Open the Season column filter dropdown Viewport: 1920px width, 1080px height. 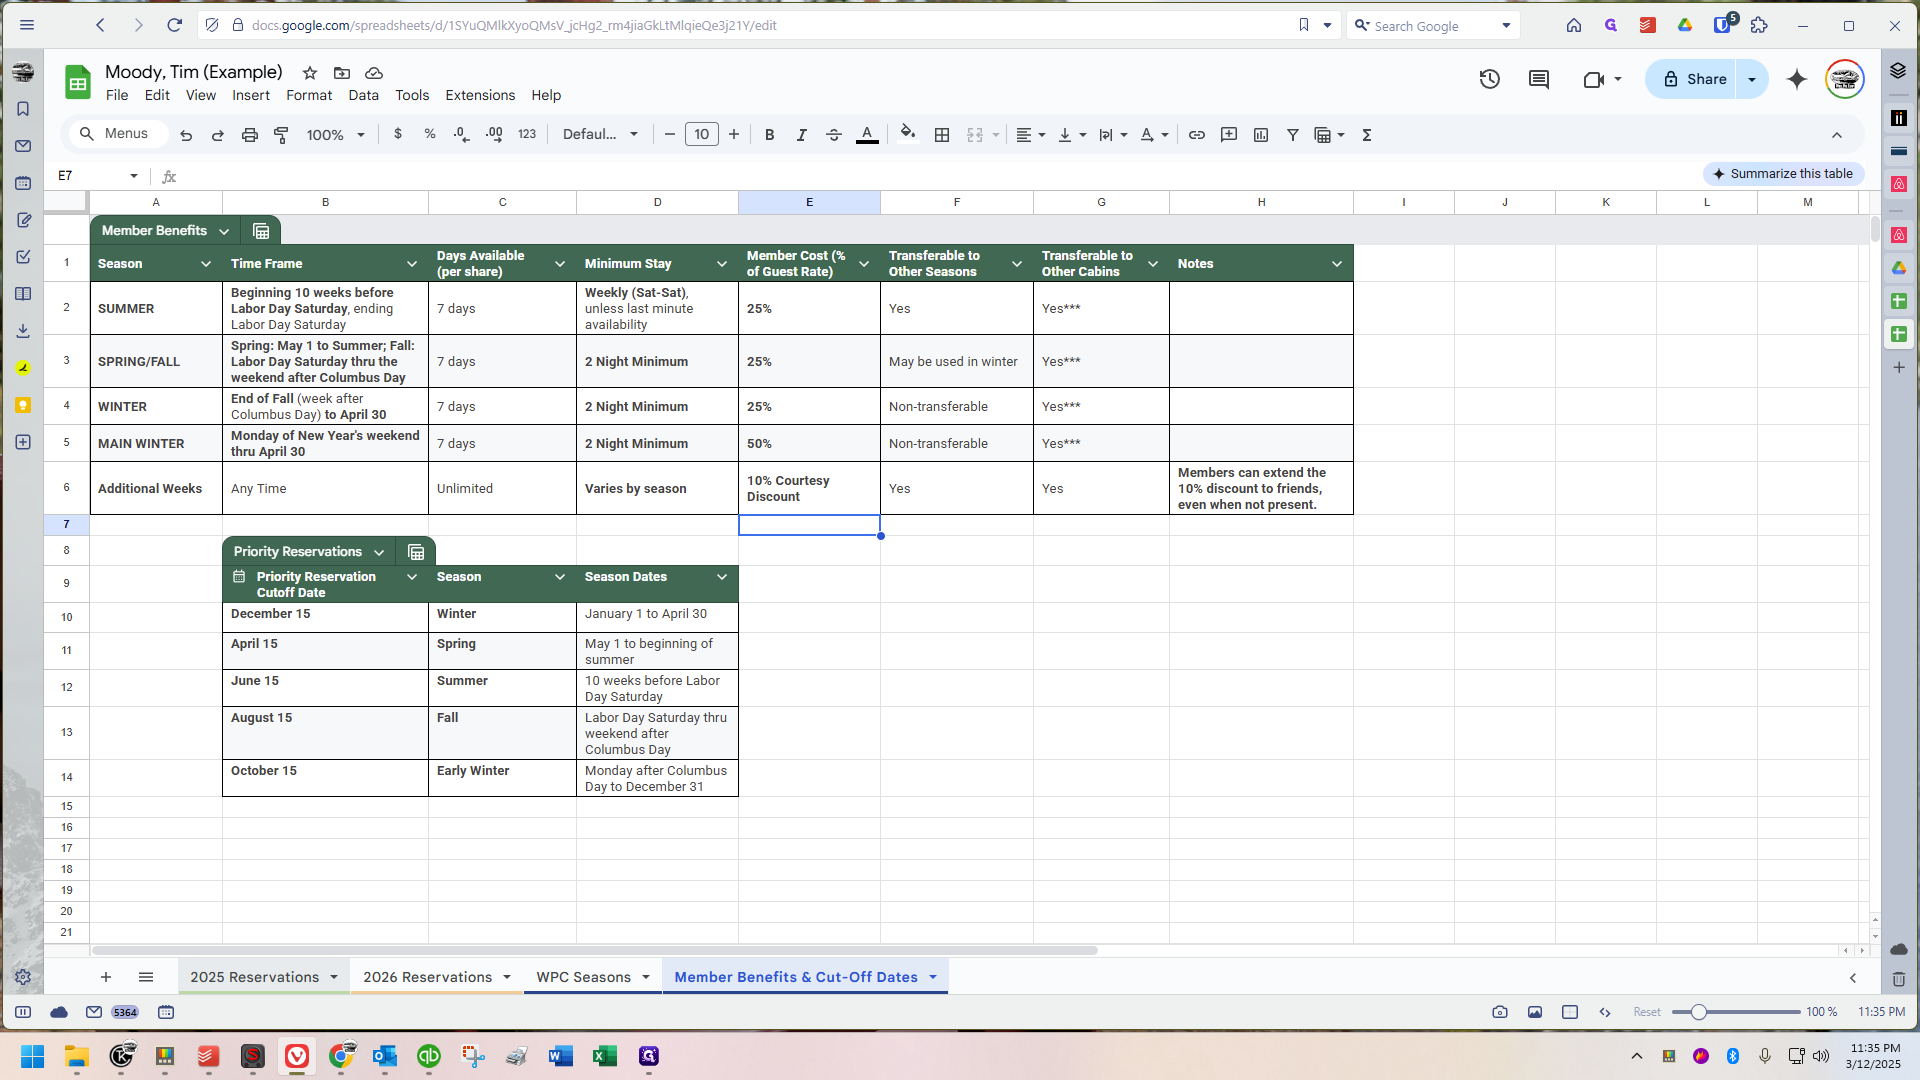[205, 264]
